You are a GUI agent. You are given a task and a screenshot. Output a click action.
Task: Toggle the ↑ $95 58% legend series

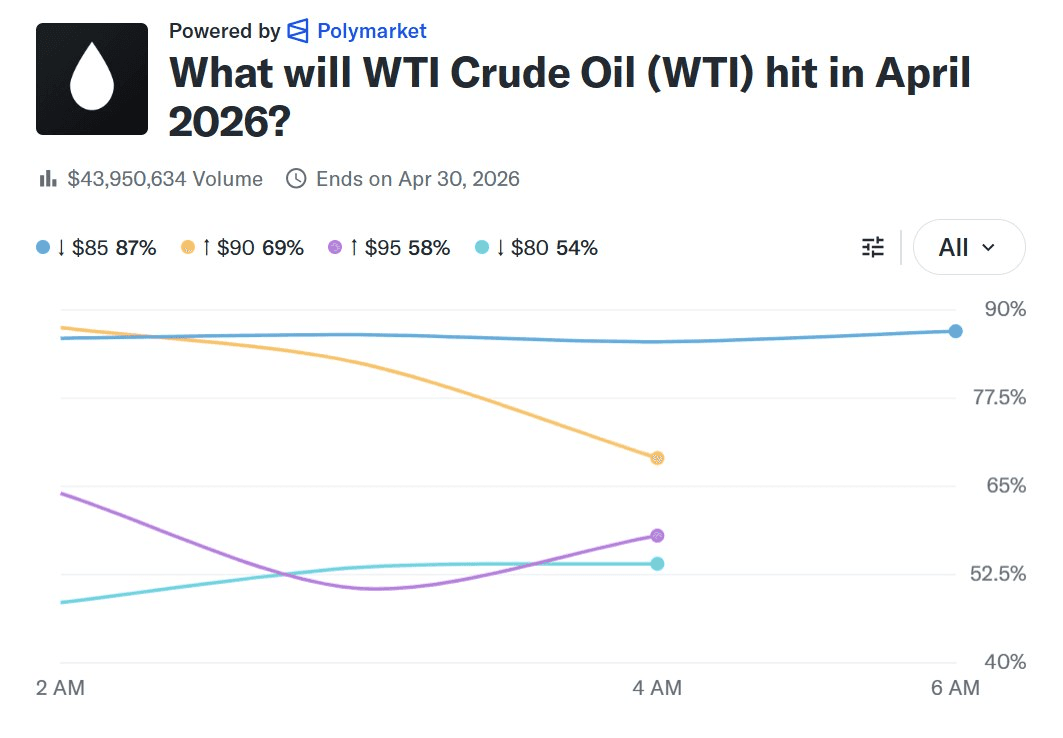[390, 248]
